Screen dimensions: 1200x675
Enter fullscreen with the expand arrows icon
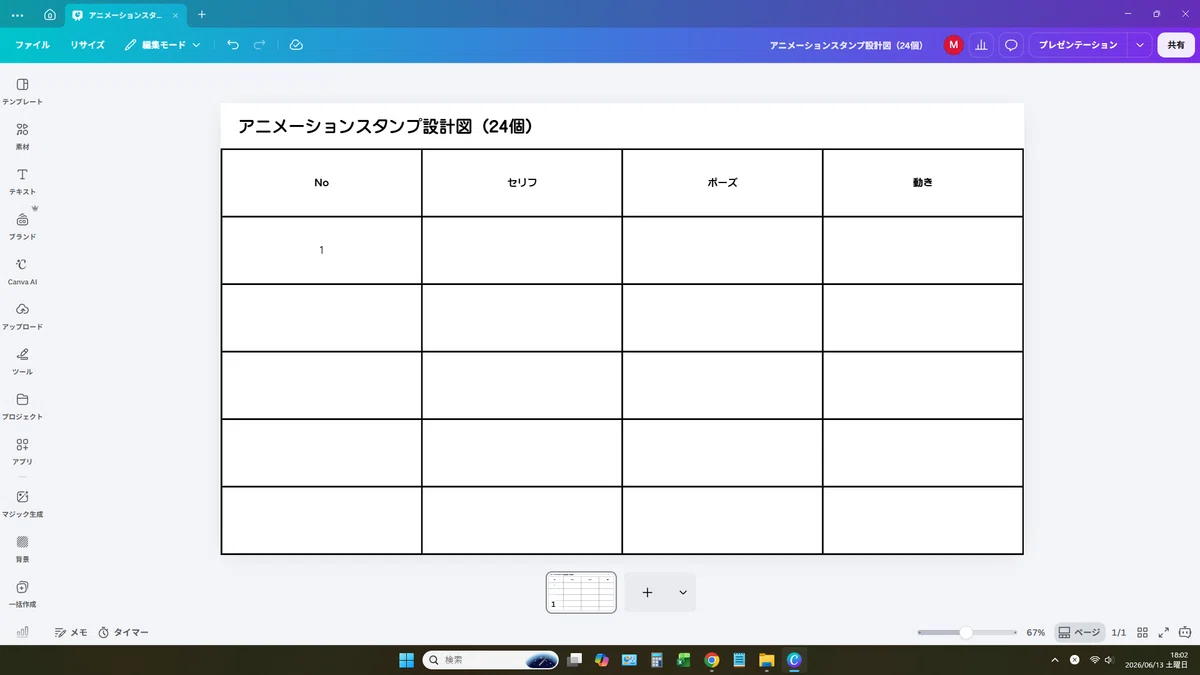coord(1163,632)
